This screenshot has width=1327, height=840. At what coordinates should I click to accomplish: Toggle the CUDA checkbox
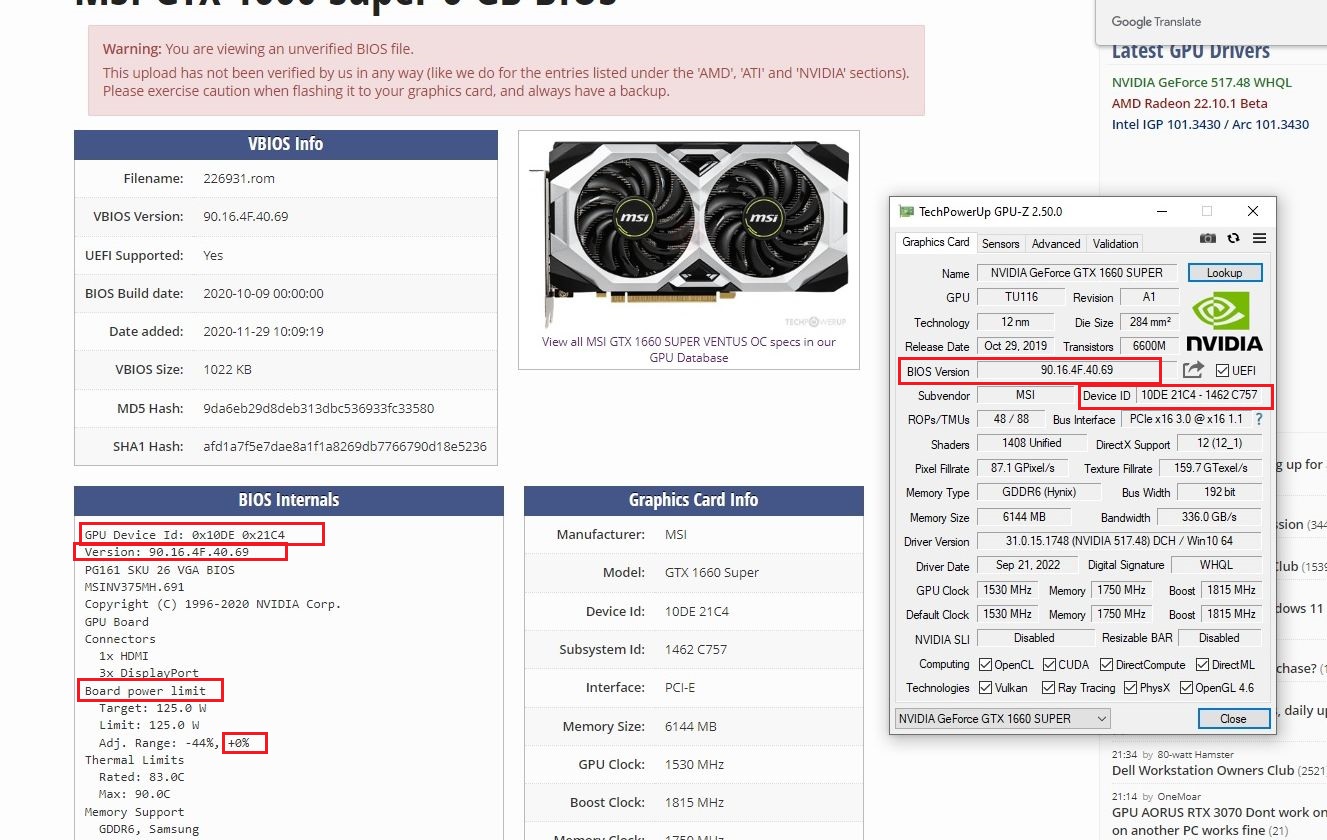coord(1050,664)
